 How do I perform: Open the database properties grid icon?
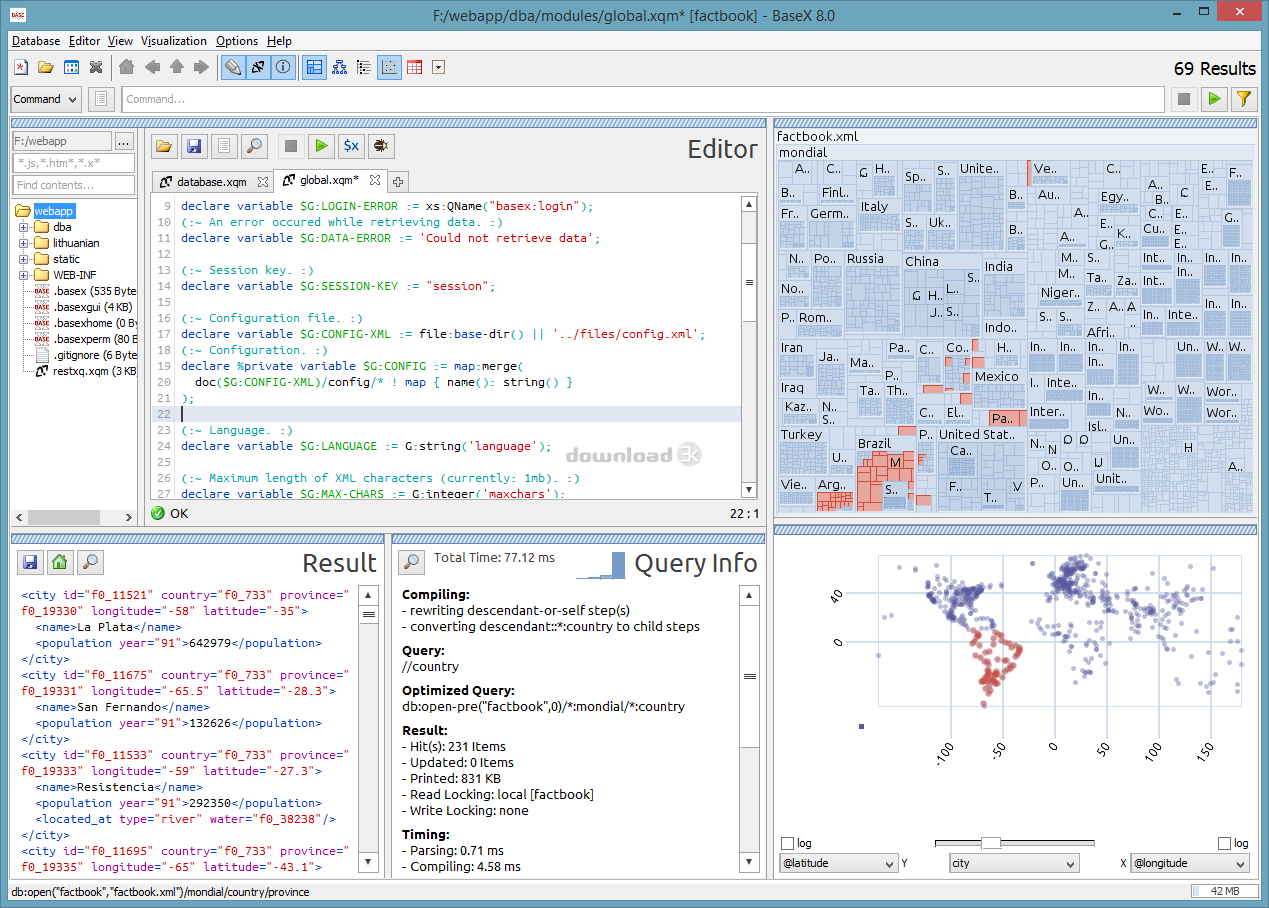tap(71, 68)
